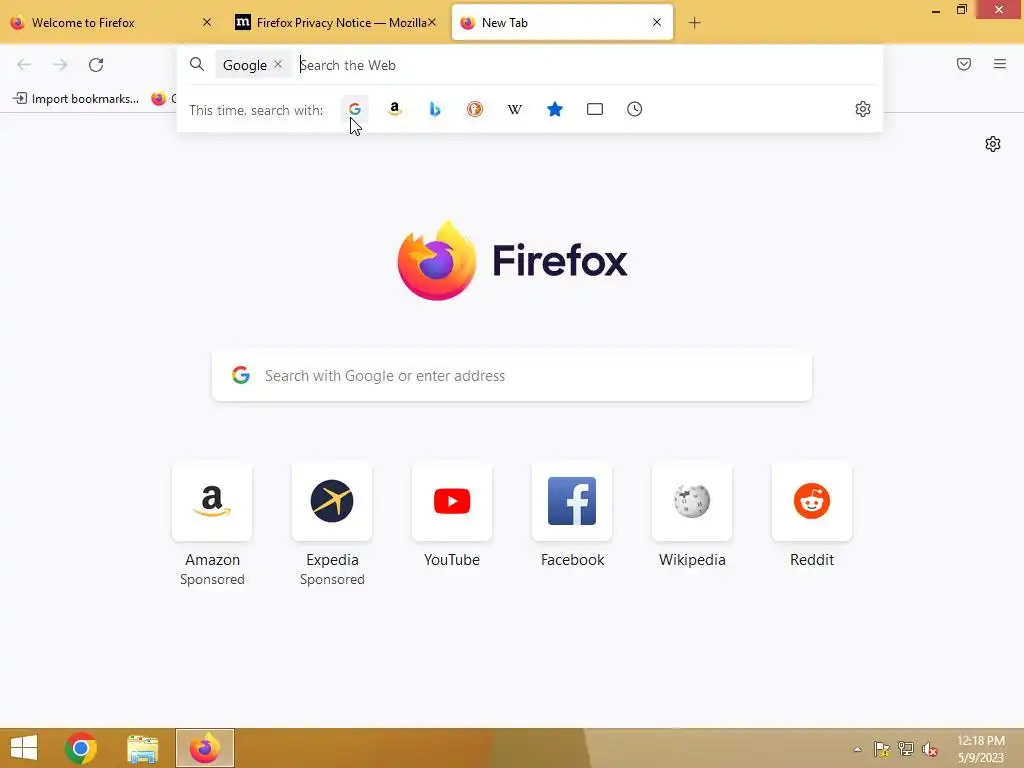Search open tabs with the tab icon

(595, 109)
